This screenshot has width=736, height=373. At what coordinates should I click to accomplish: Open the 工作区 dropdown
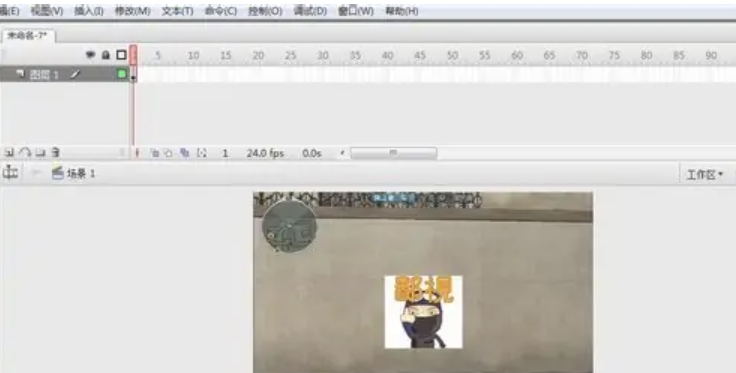705,175
